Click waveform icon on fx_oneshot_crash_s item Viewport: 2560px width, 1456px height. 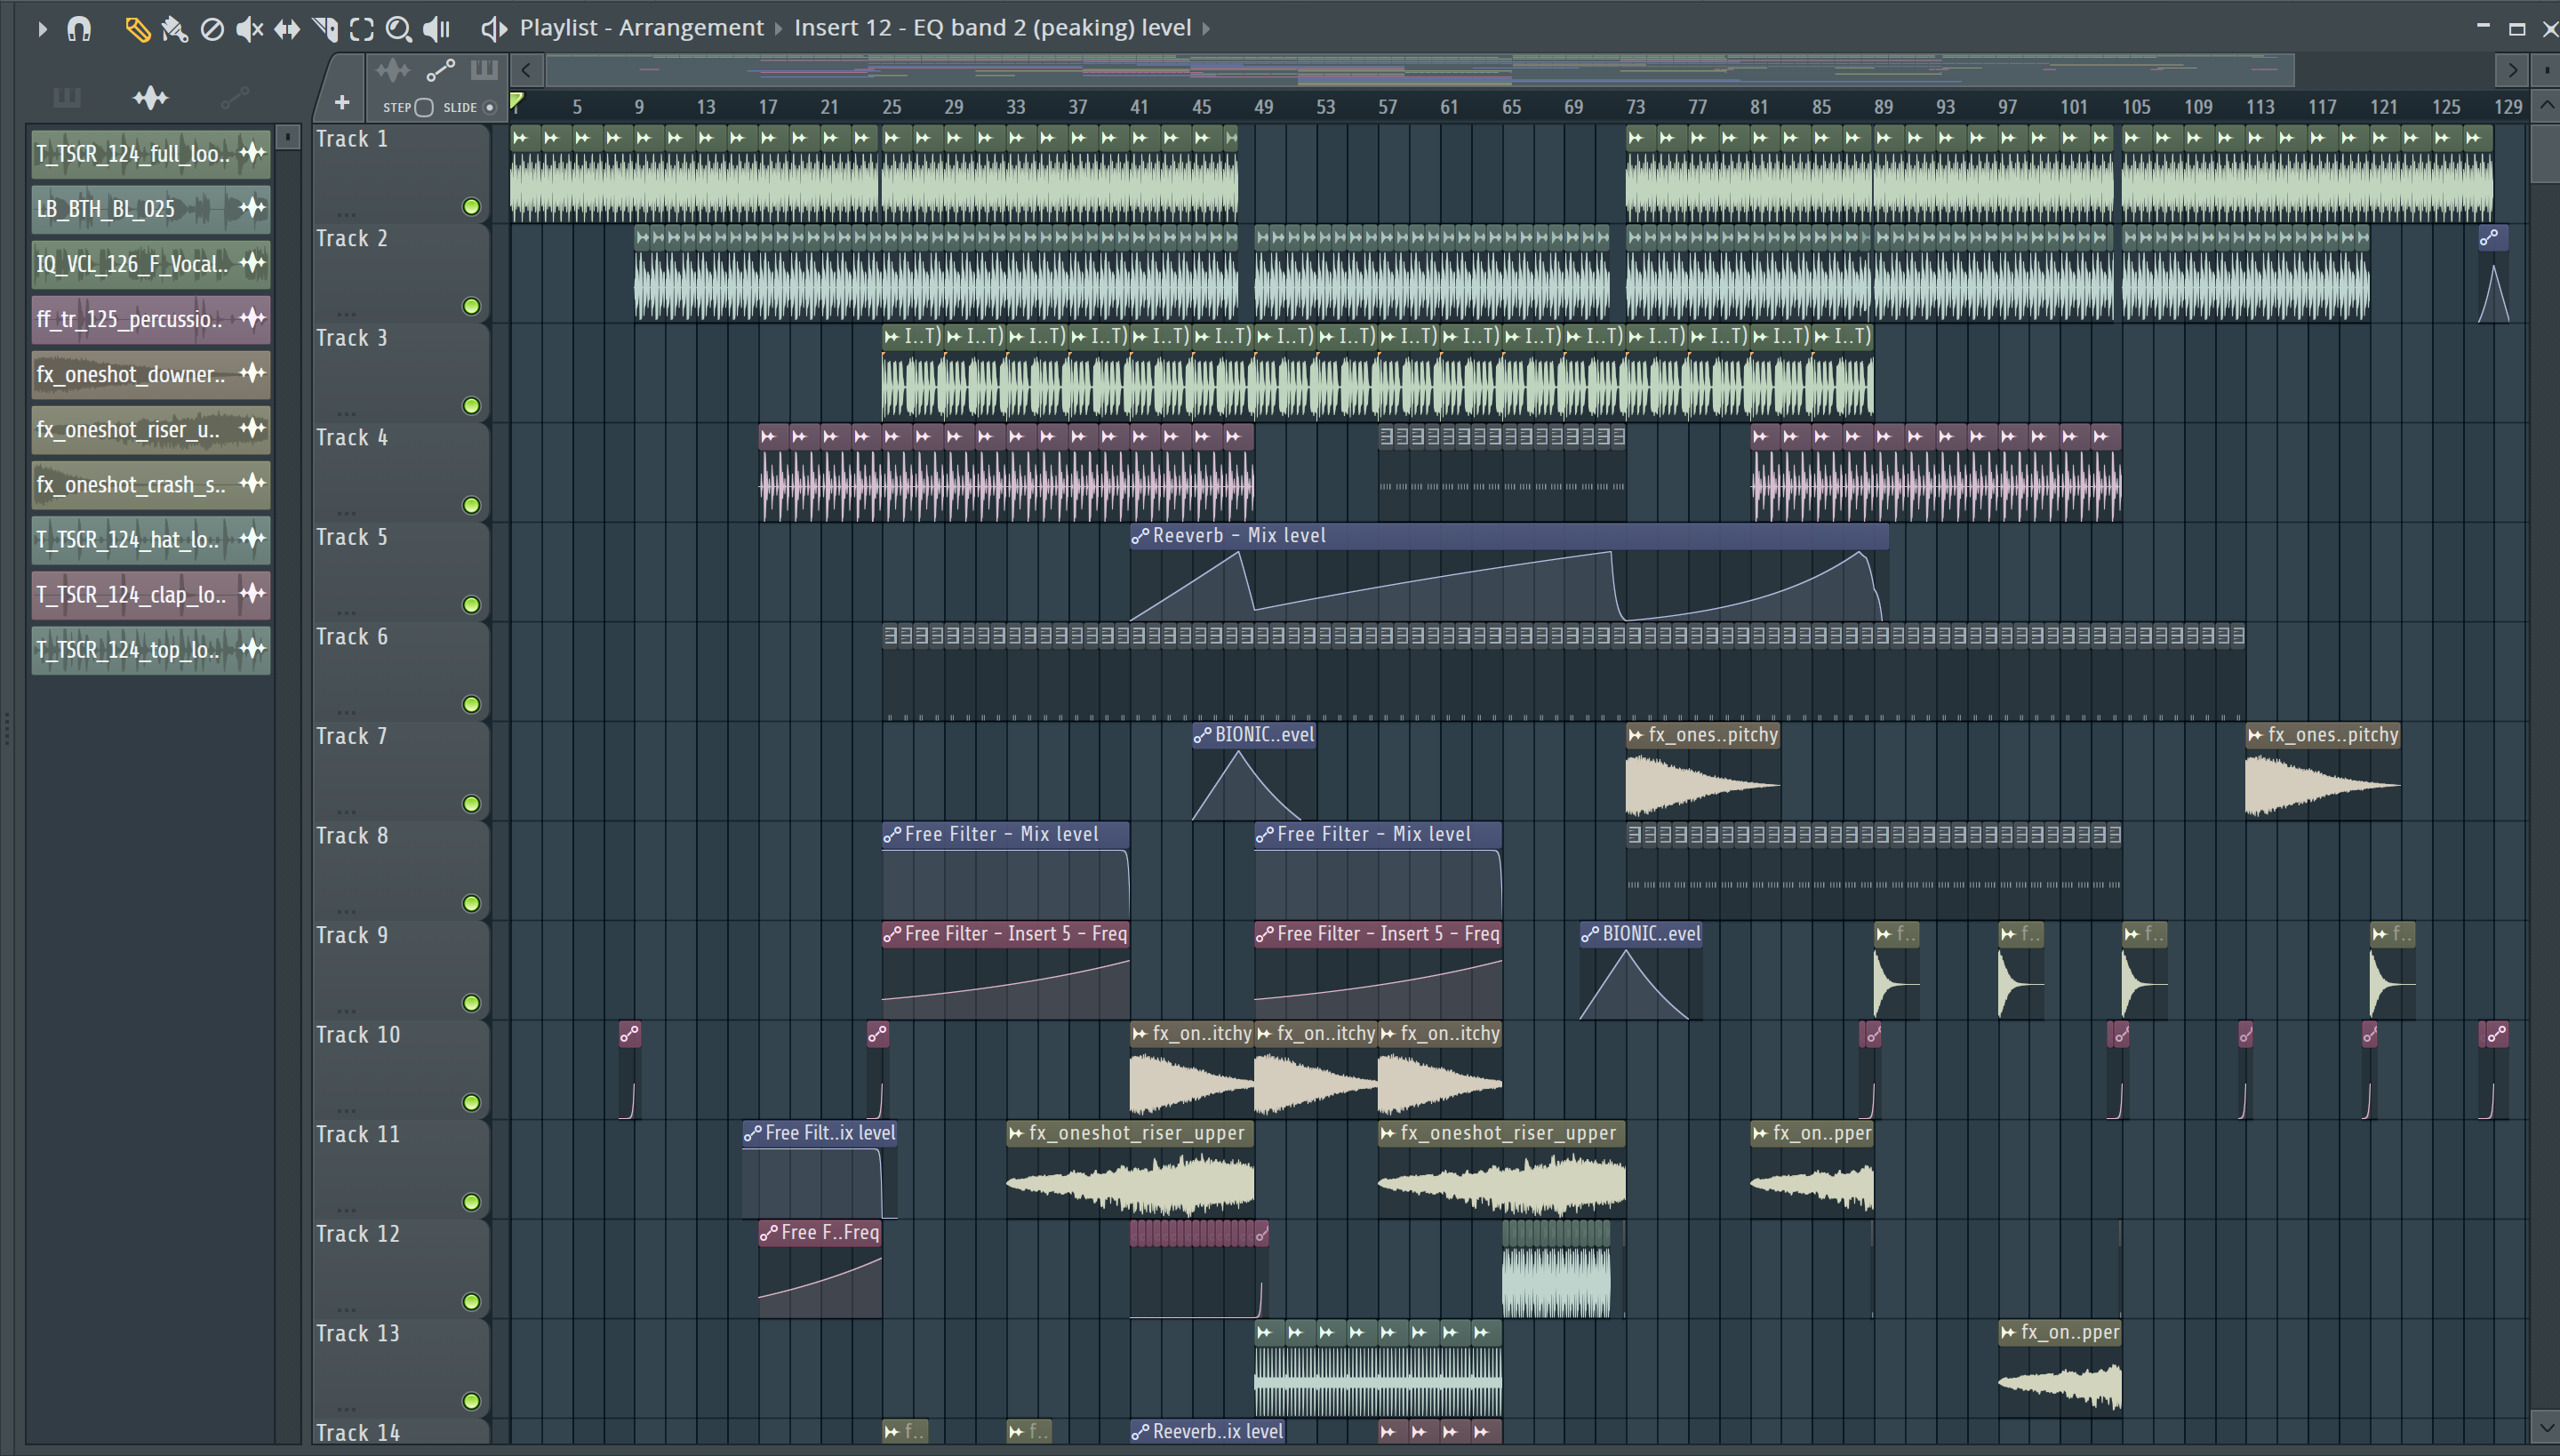click(253, 484)
